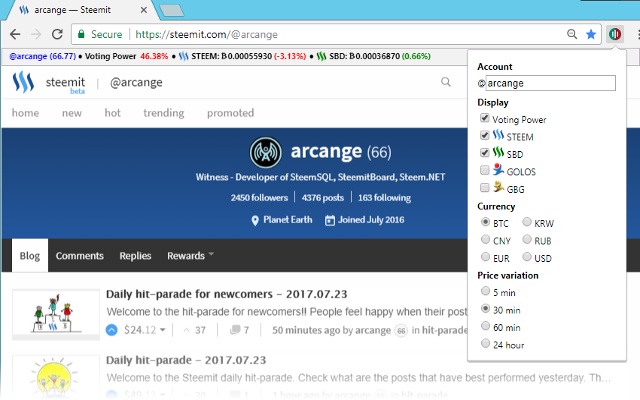Set price variation to 30 min
This screenshot has height=400, width=640.
485,309
